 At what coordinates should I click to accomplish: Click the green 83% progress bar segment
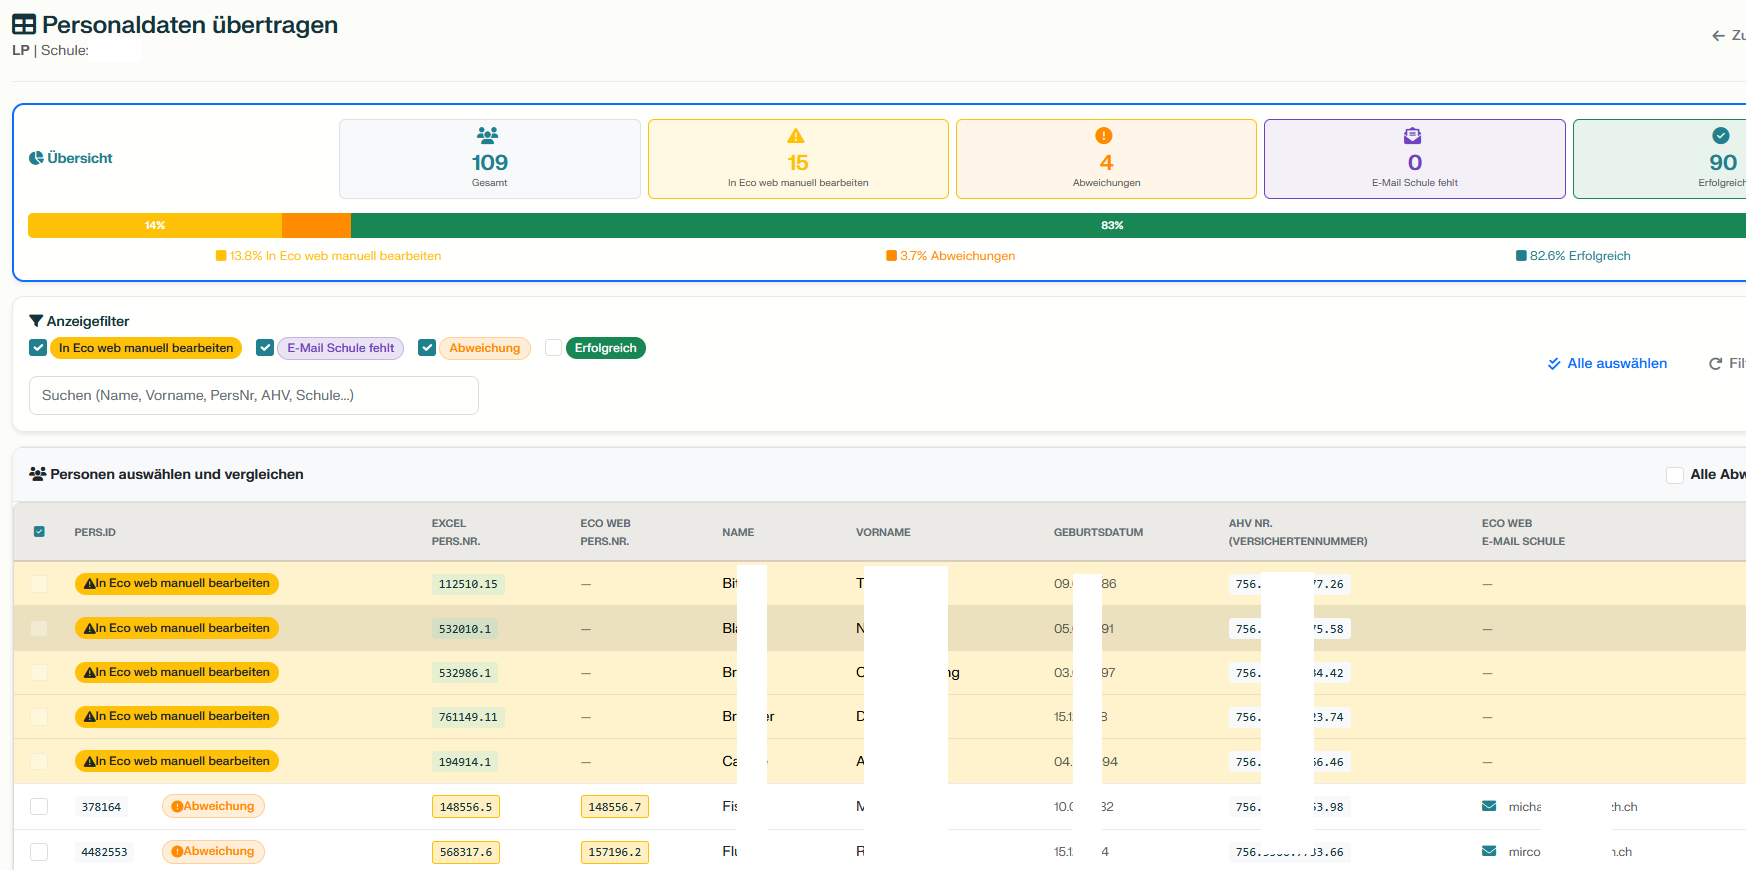[1047, 225]
